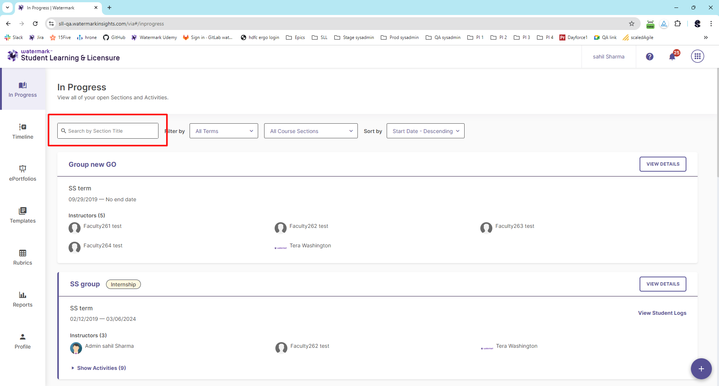Open the help question mark icon
Viewport: 719px width, 386px height.
(x=649, y=57)
